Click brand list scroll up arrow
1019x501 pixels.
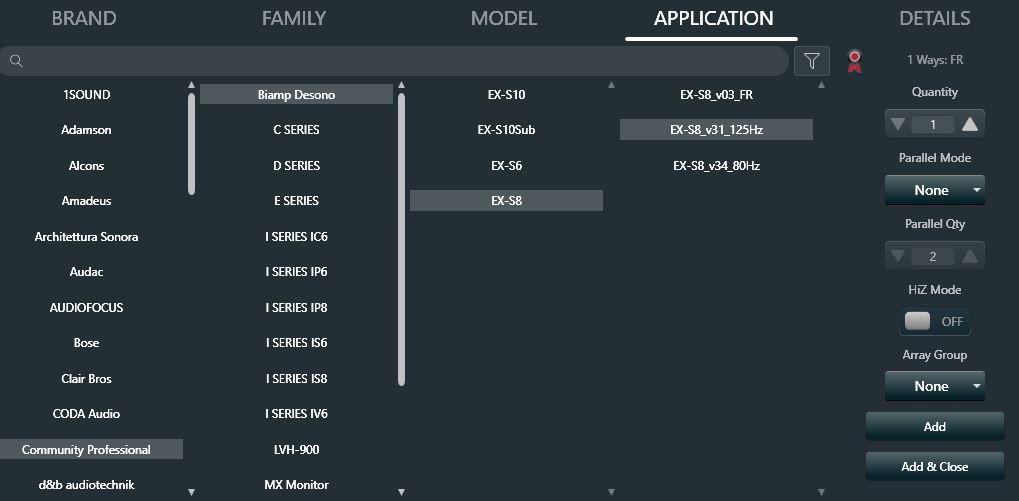[191, 84]
